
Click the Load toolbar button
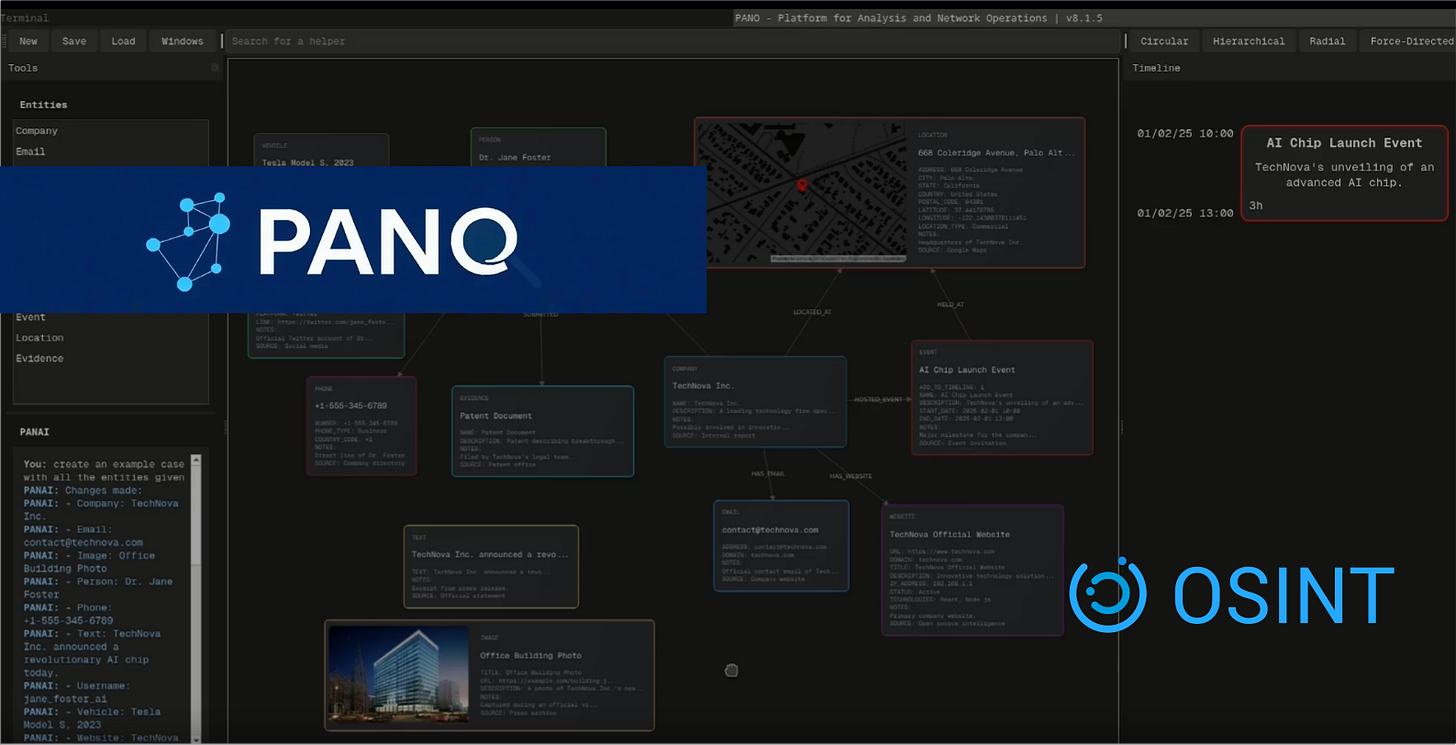[123, 41]
